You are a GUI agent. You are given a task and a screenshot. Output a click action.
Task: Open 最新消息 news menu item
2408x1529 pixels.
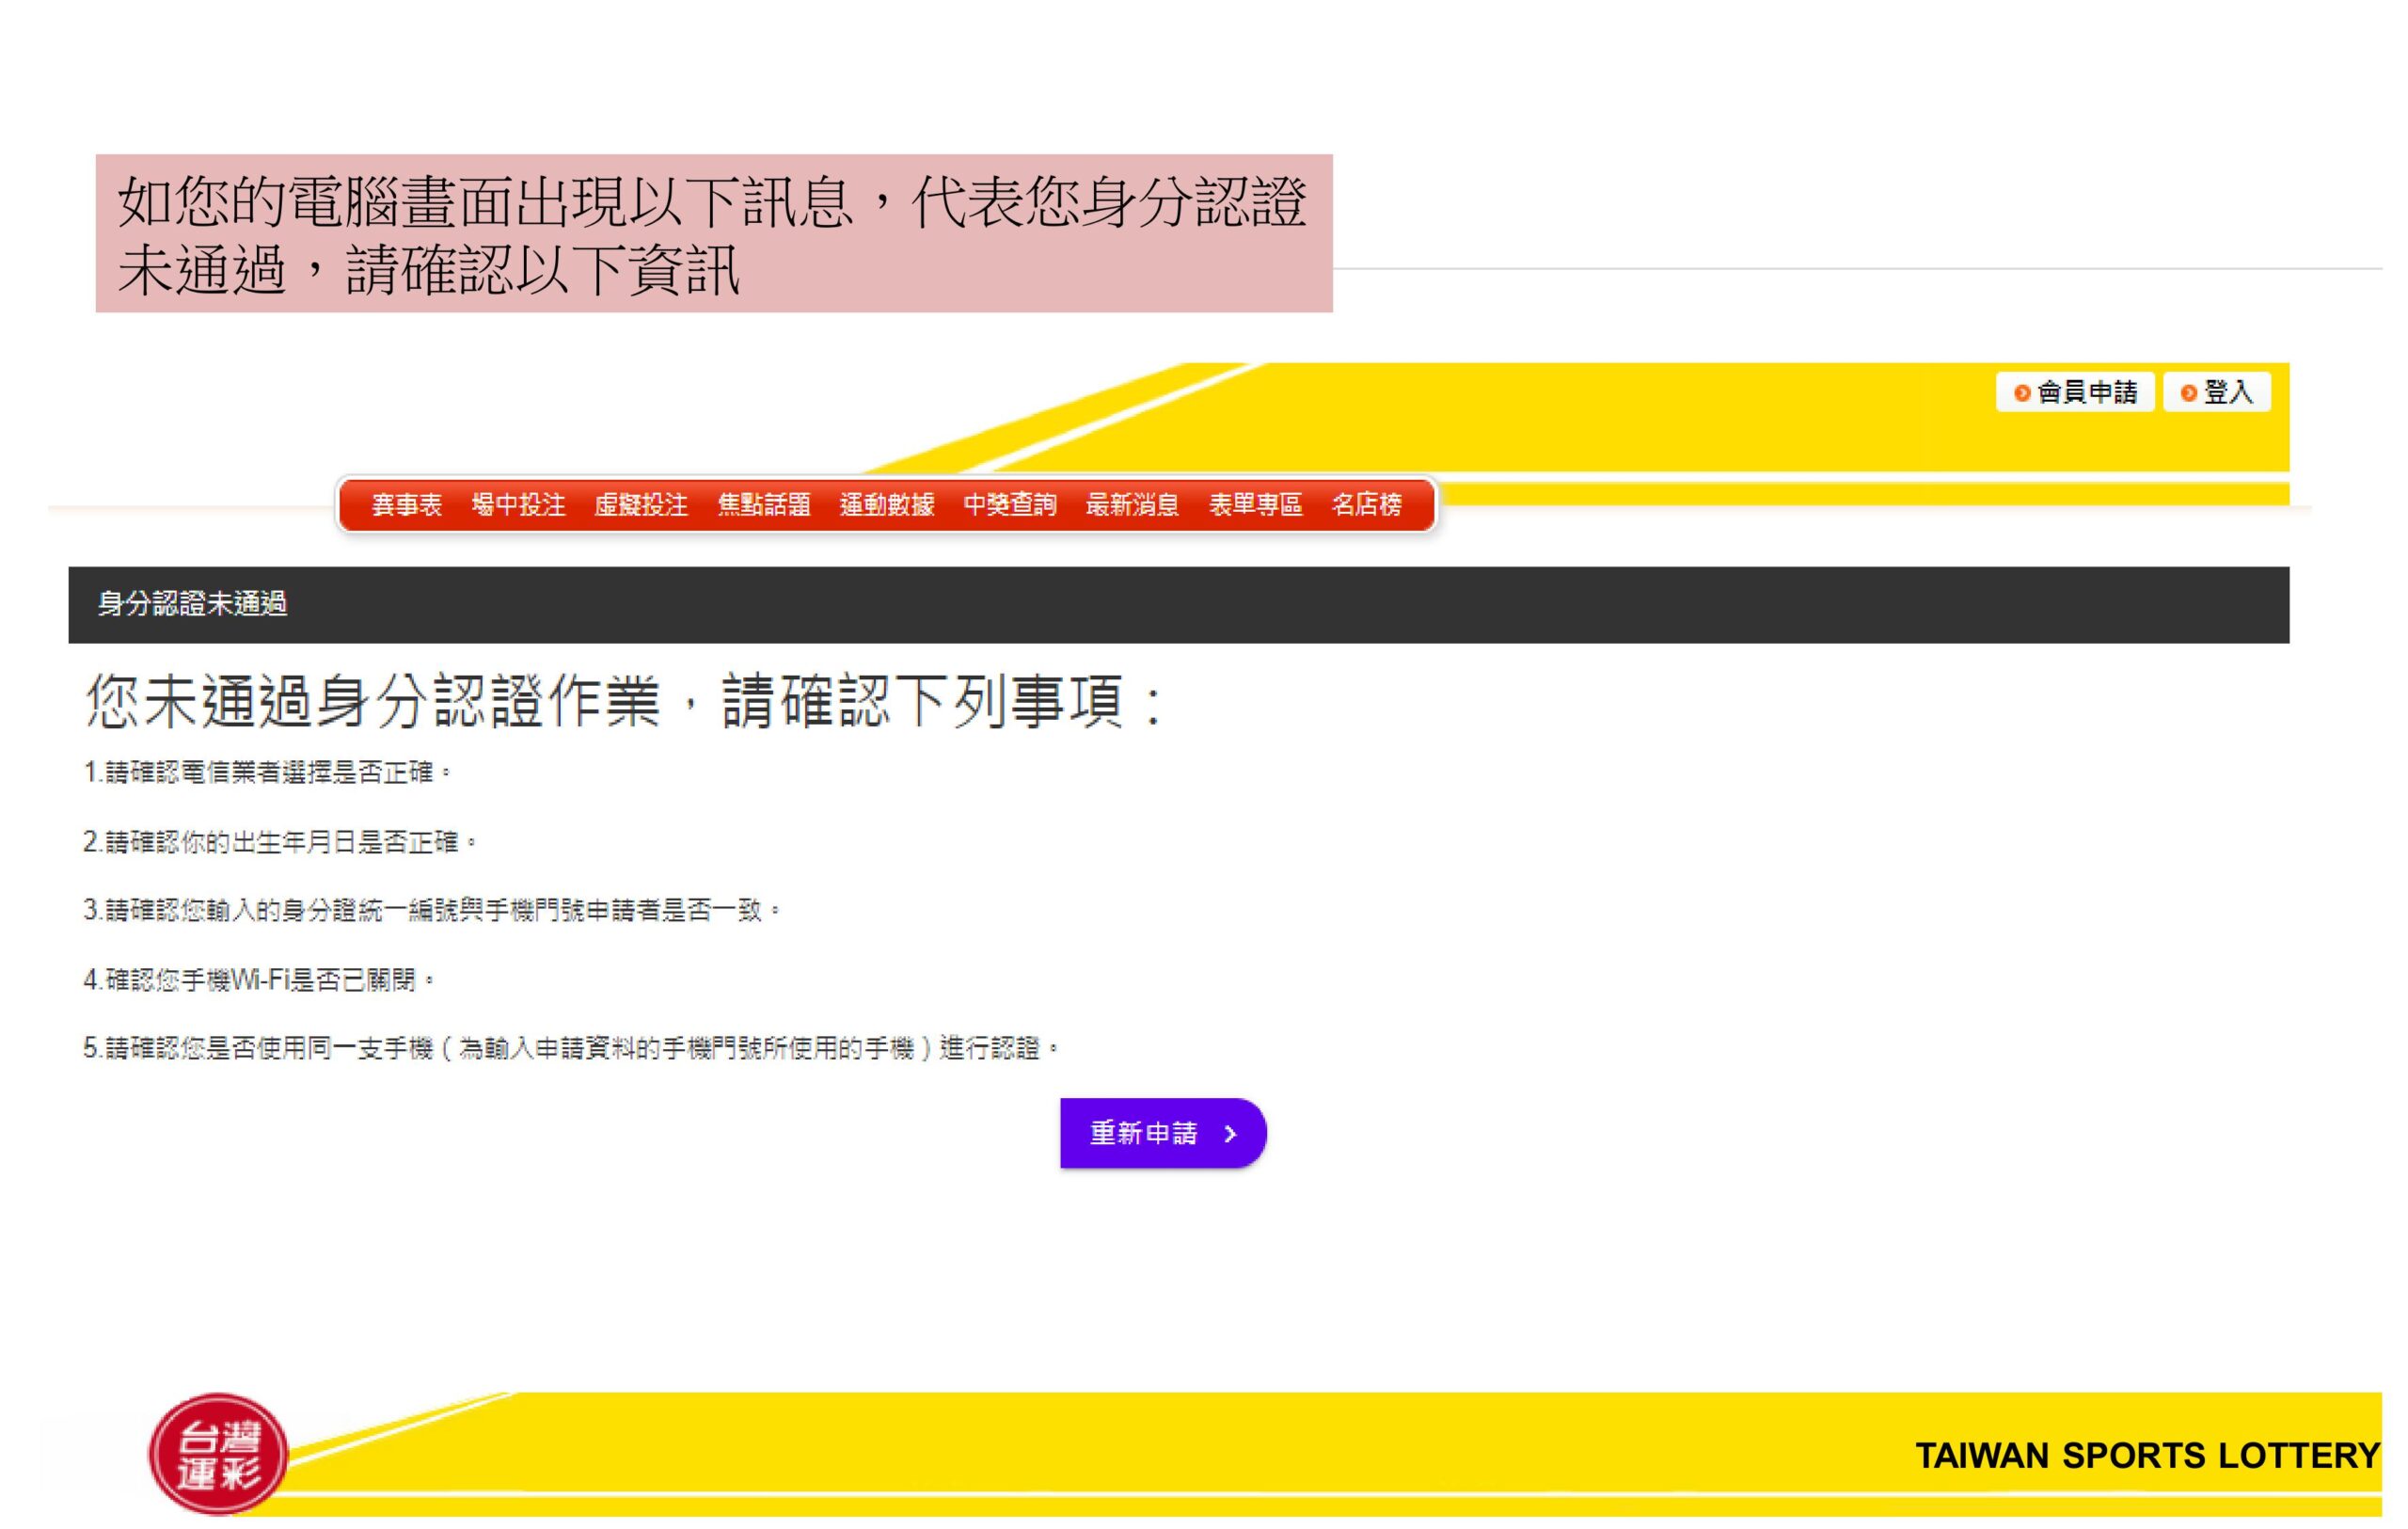(1132, 505)
